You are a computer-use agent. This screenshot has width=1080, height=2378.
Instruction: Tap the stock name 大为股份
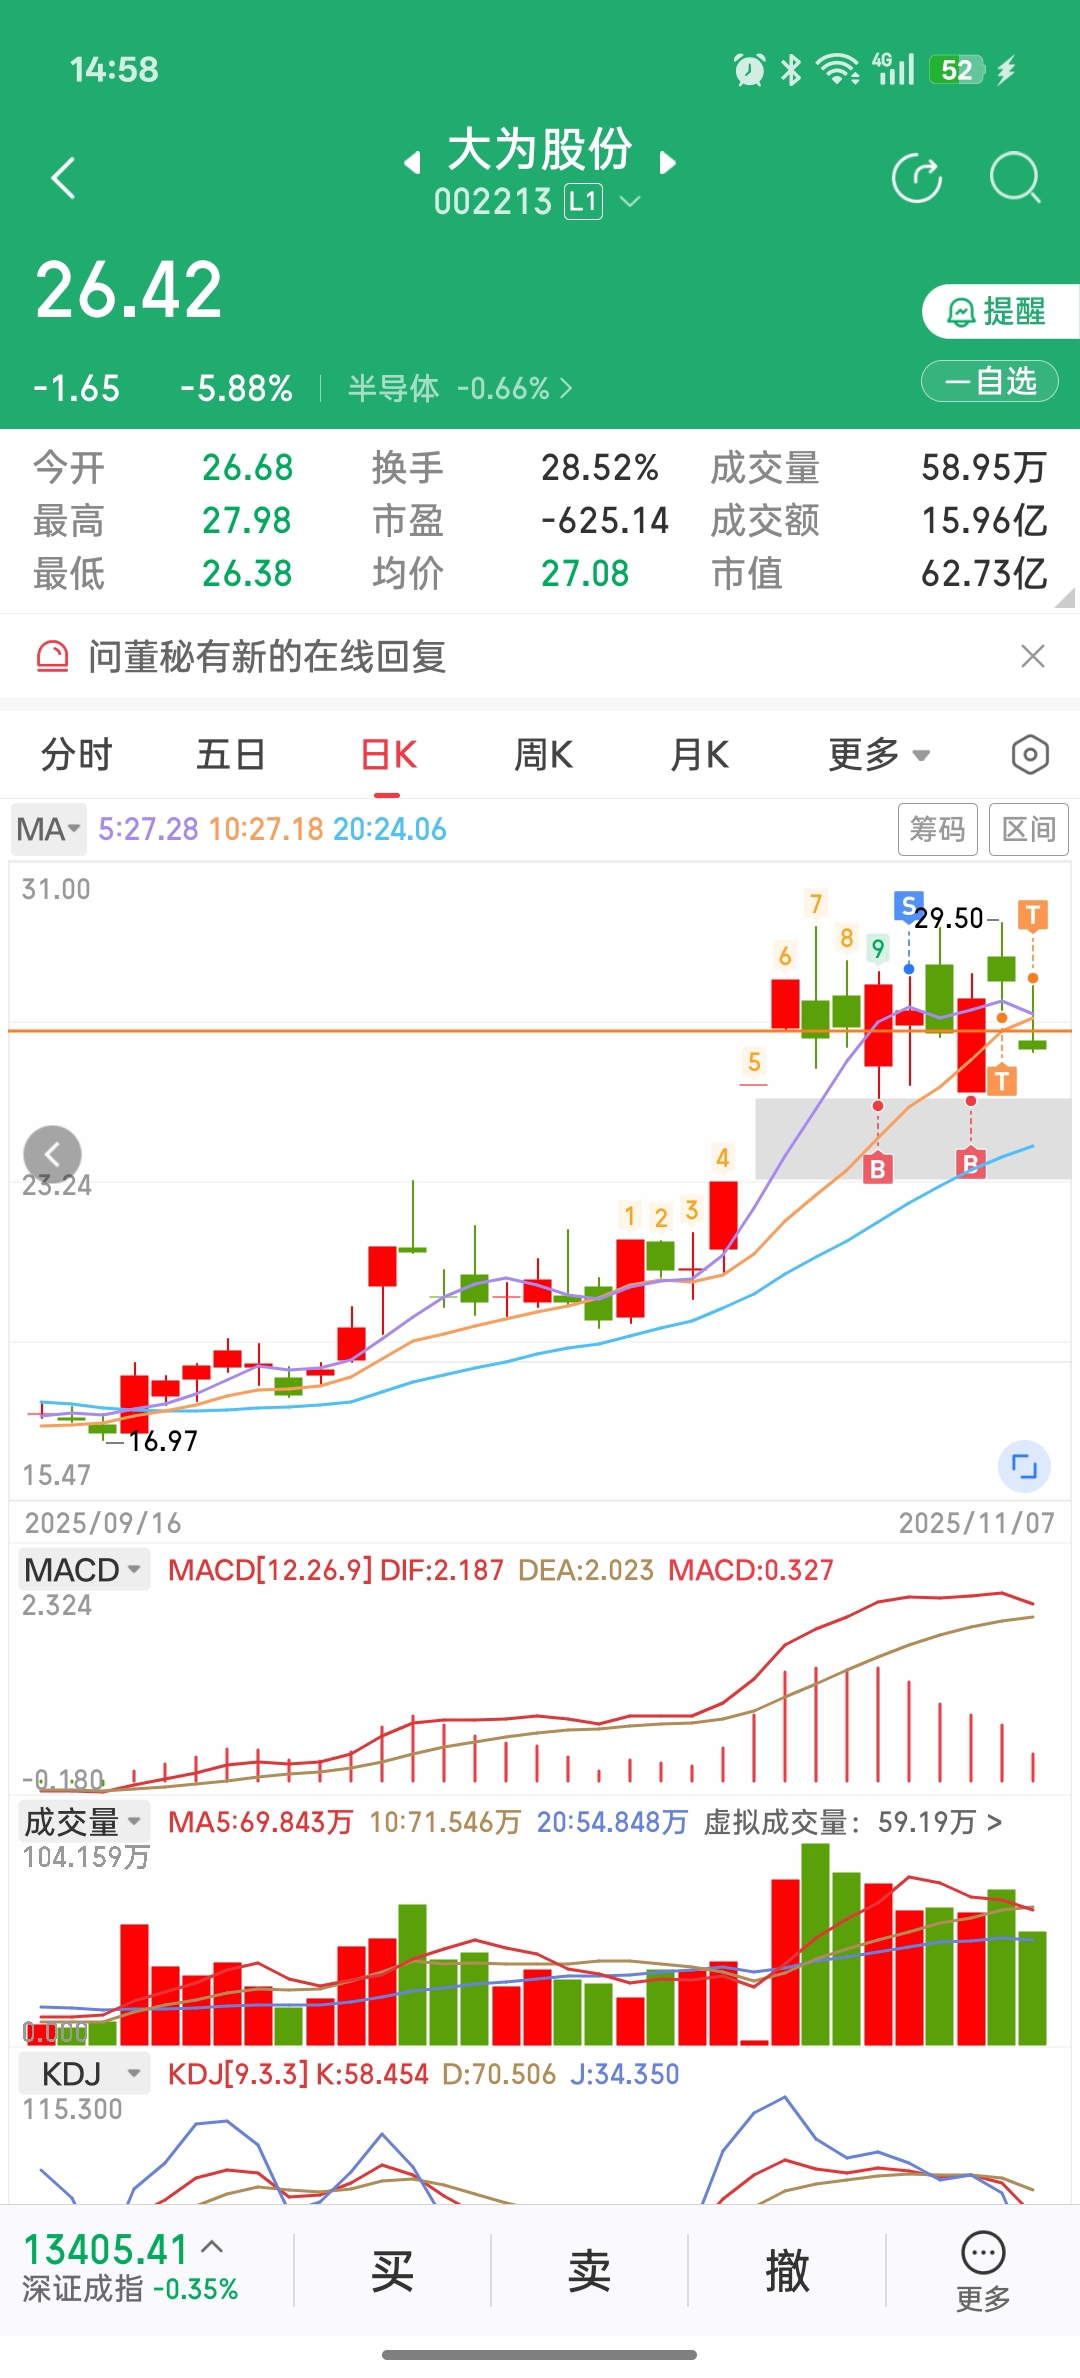pyautogui.click(x=540, y=150)
